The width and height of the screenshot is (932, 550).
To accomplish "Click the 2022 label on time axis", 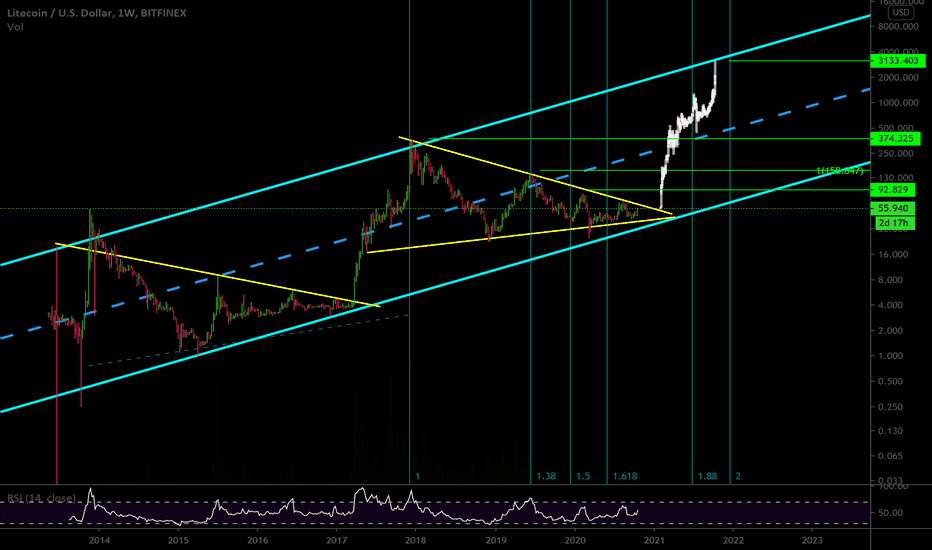I will coord(733,540).
